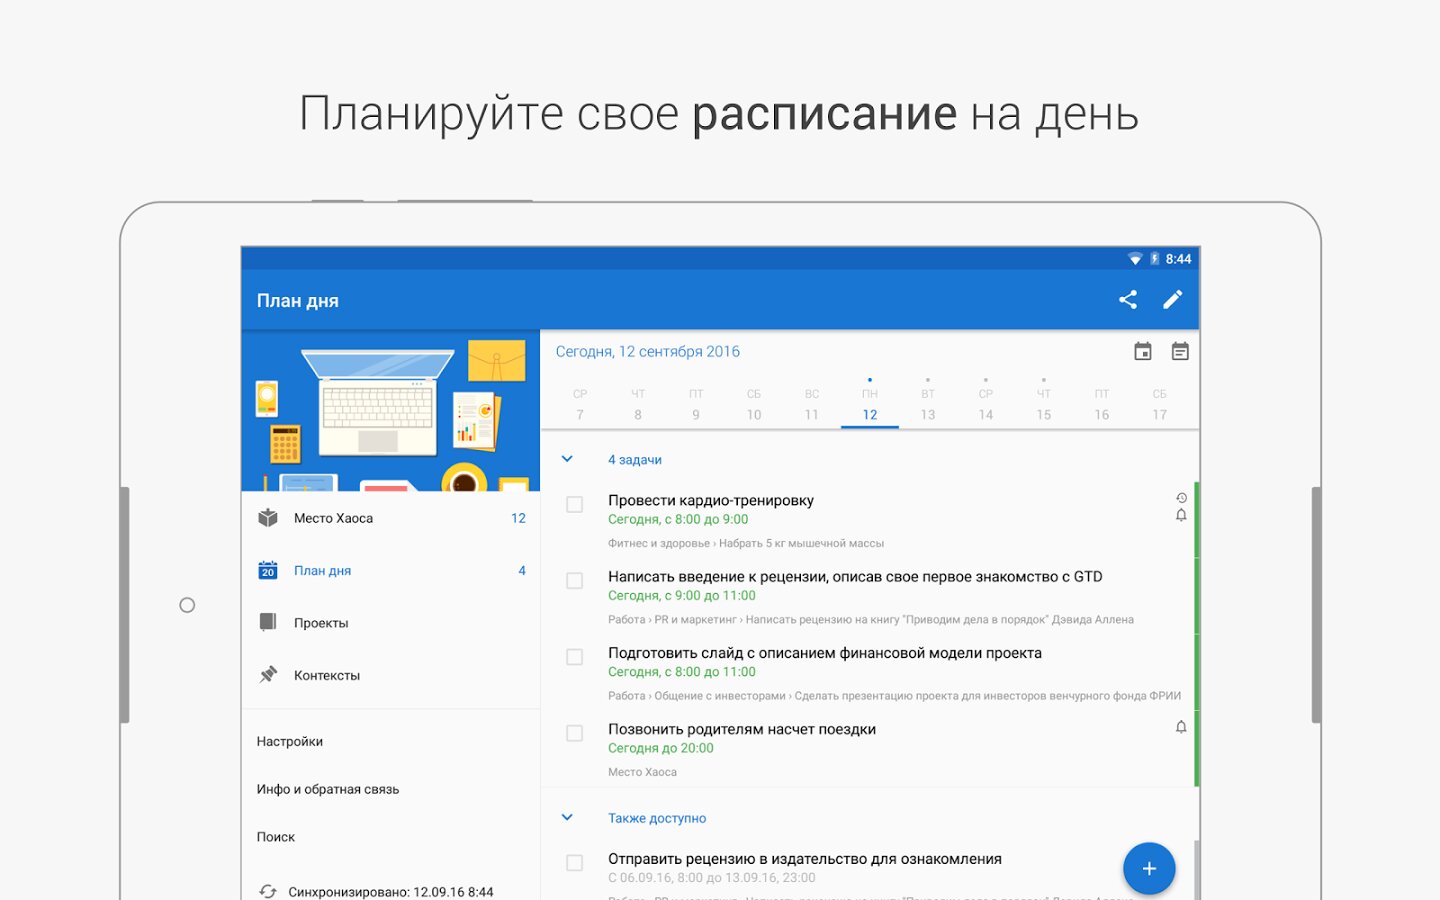Open Контексты from the sidebar
1440x900 pixels.
click(x=327, y=675)
